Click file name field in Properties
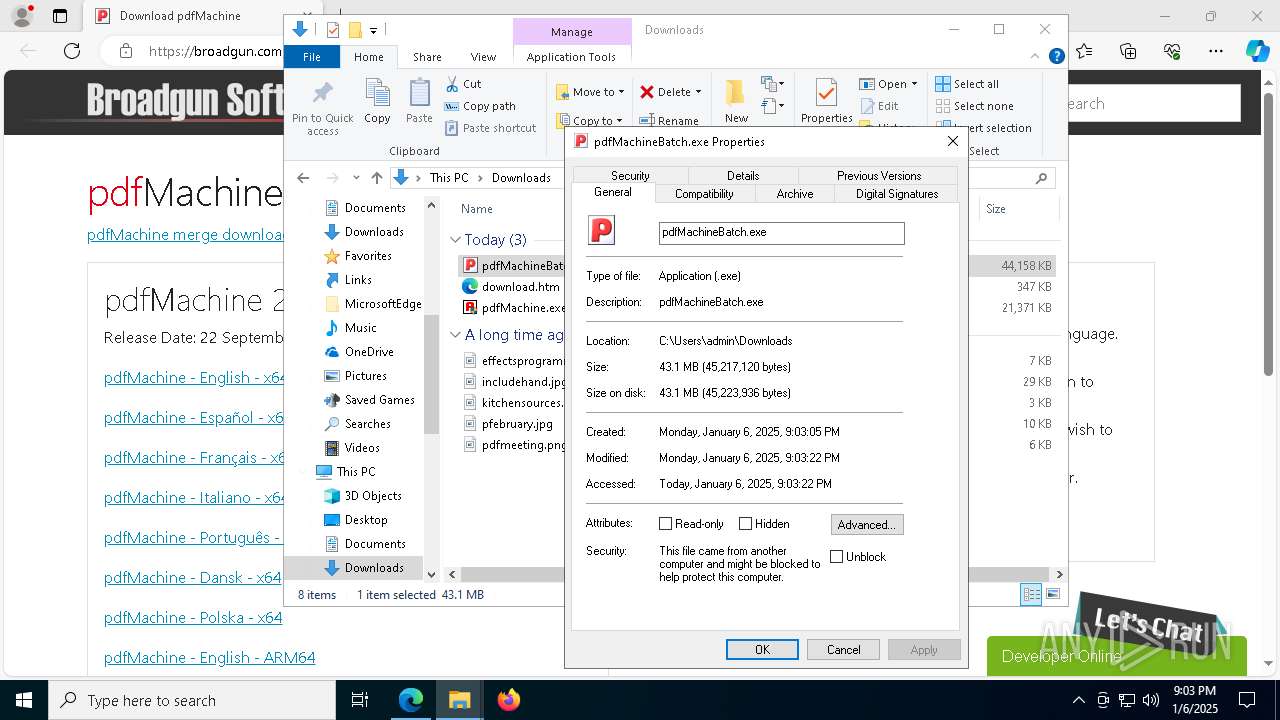Screen dimensions: 1280x720 [x=782, y=233]
